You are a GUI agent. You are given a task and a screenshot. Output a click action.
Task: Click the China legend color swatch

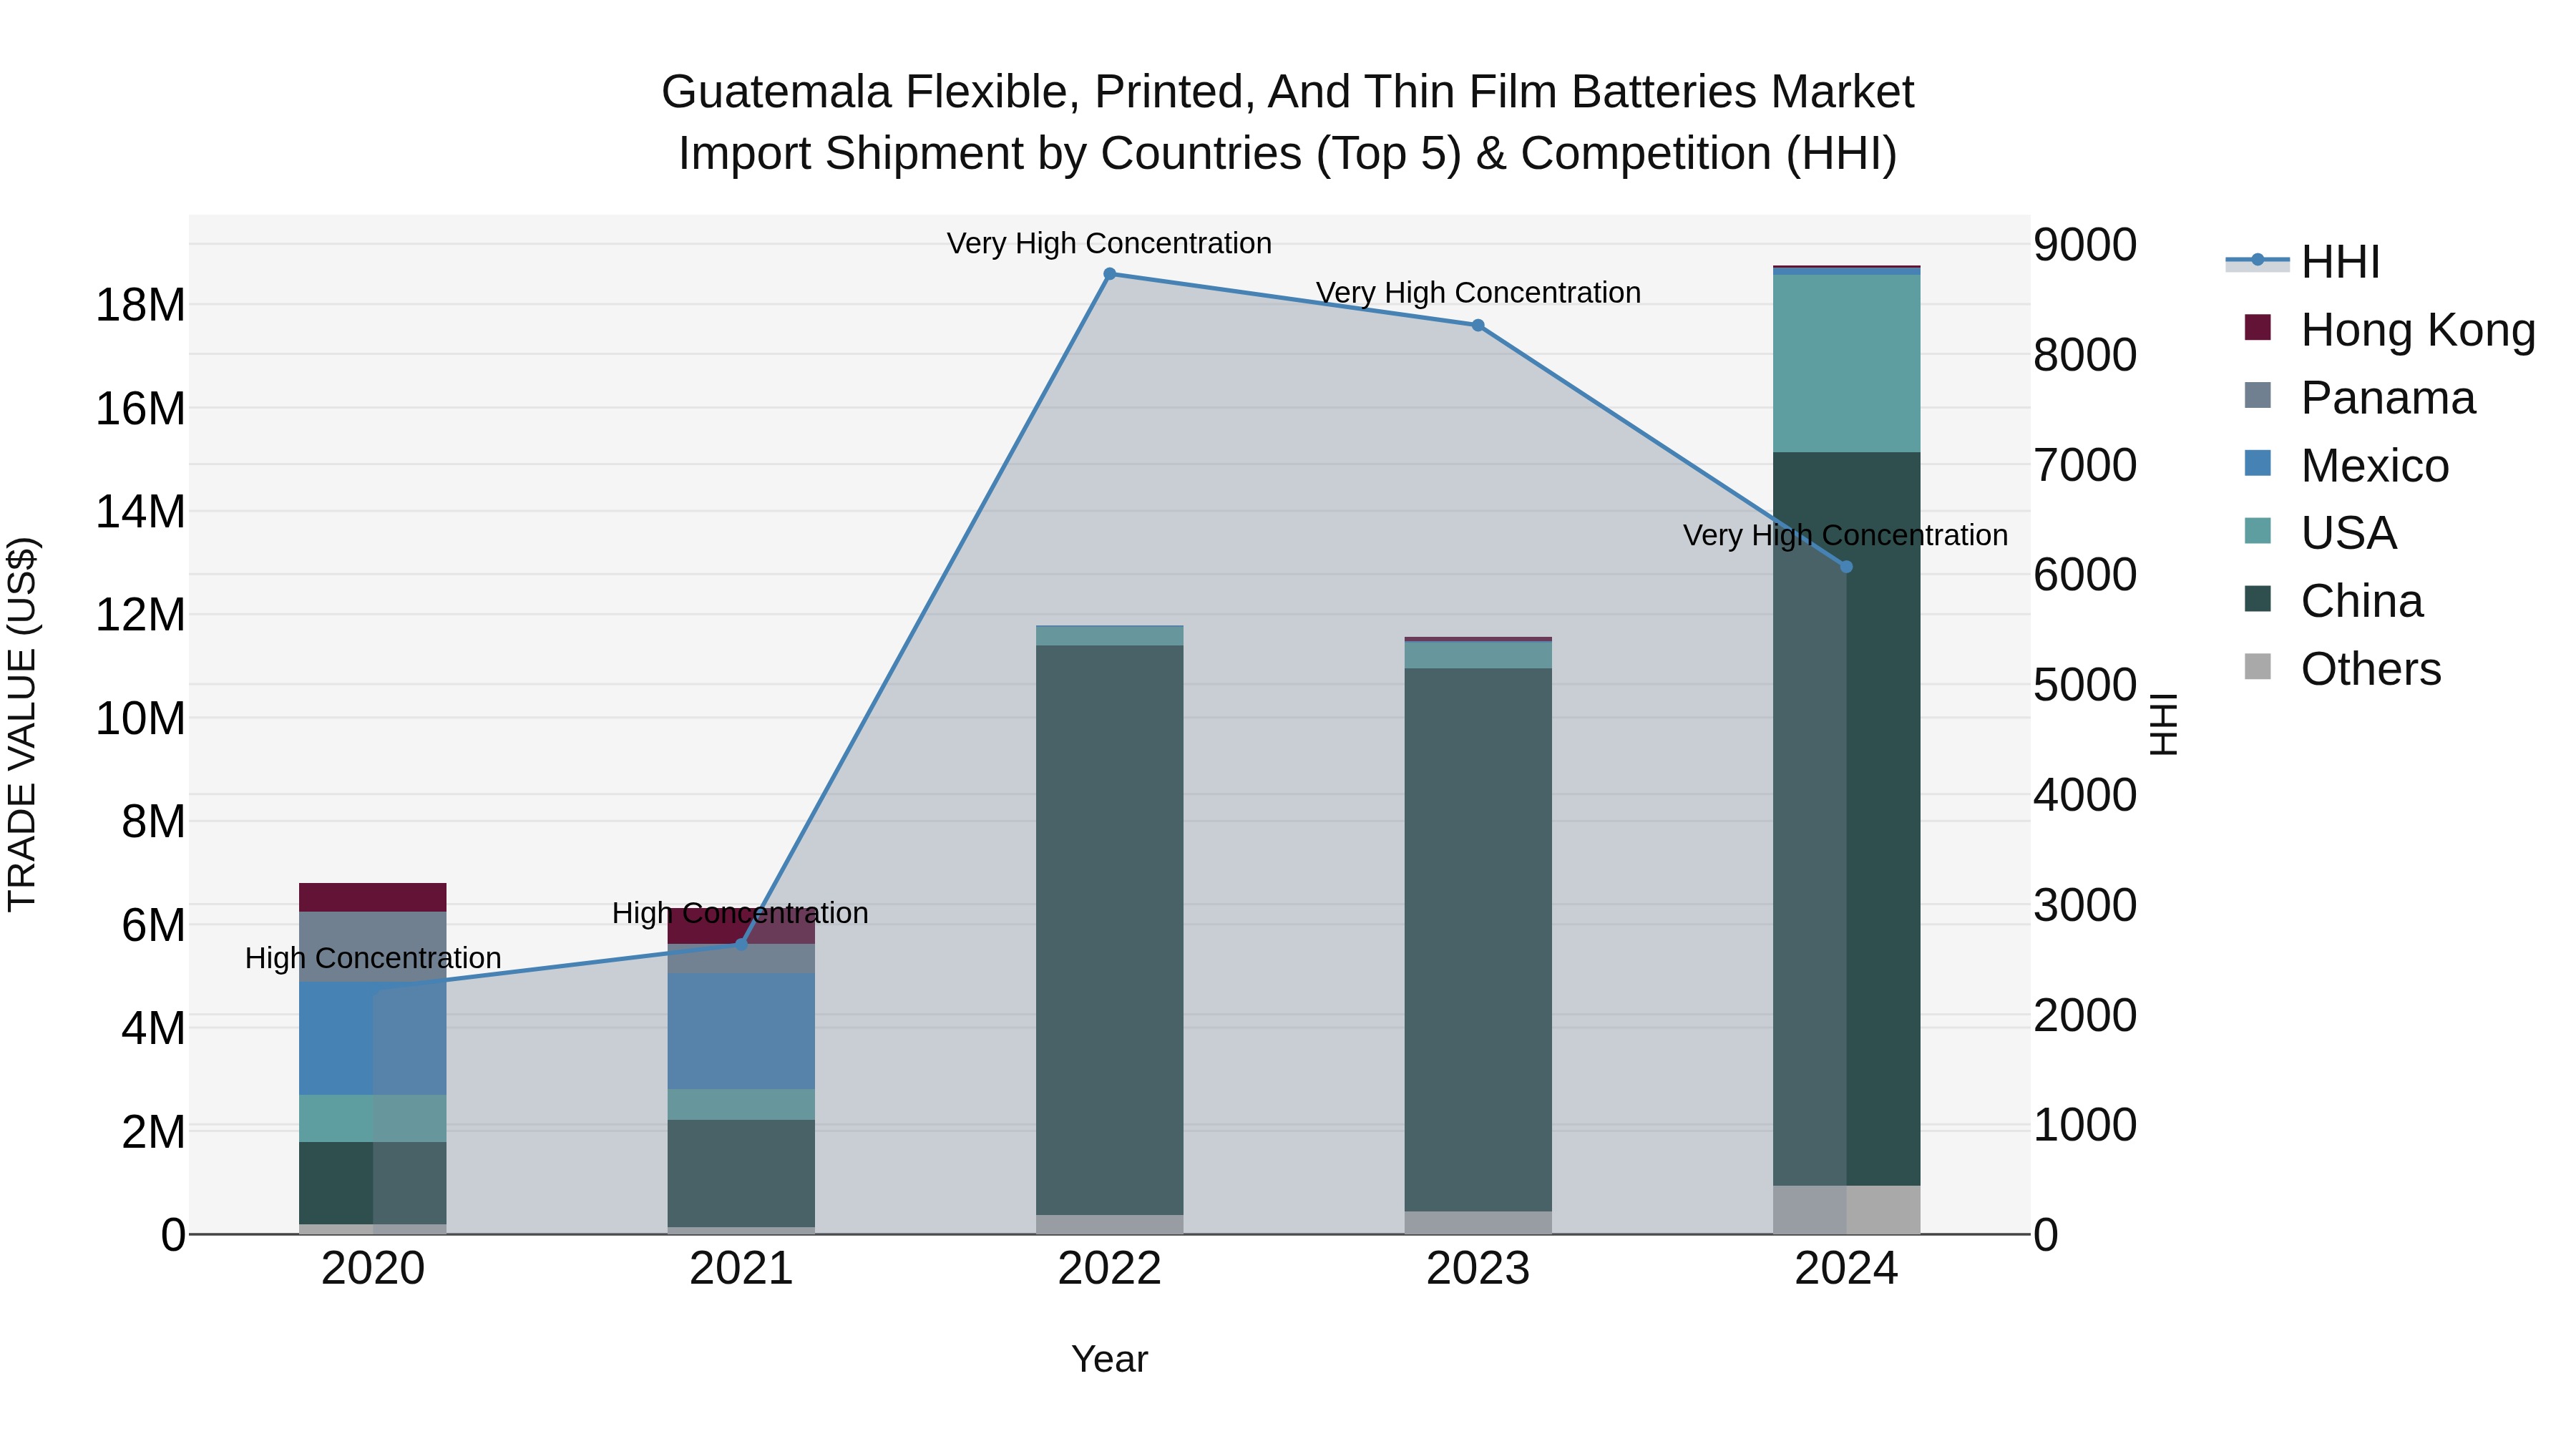2257,598
